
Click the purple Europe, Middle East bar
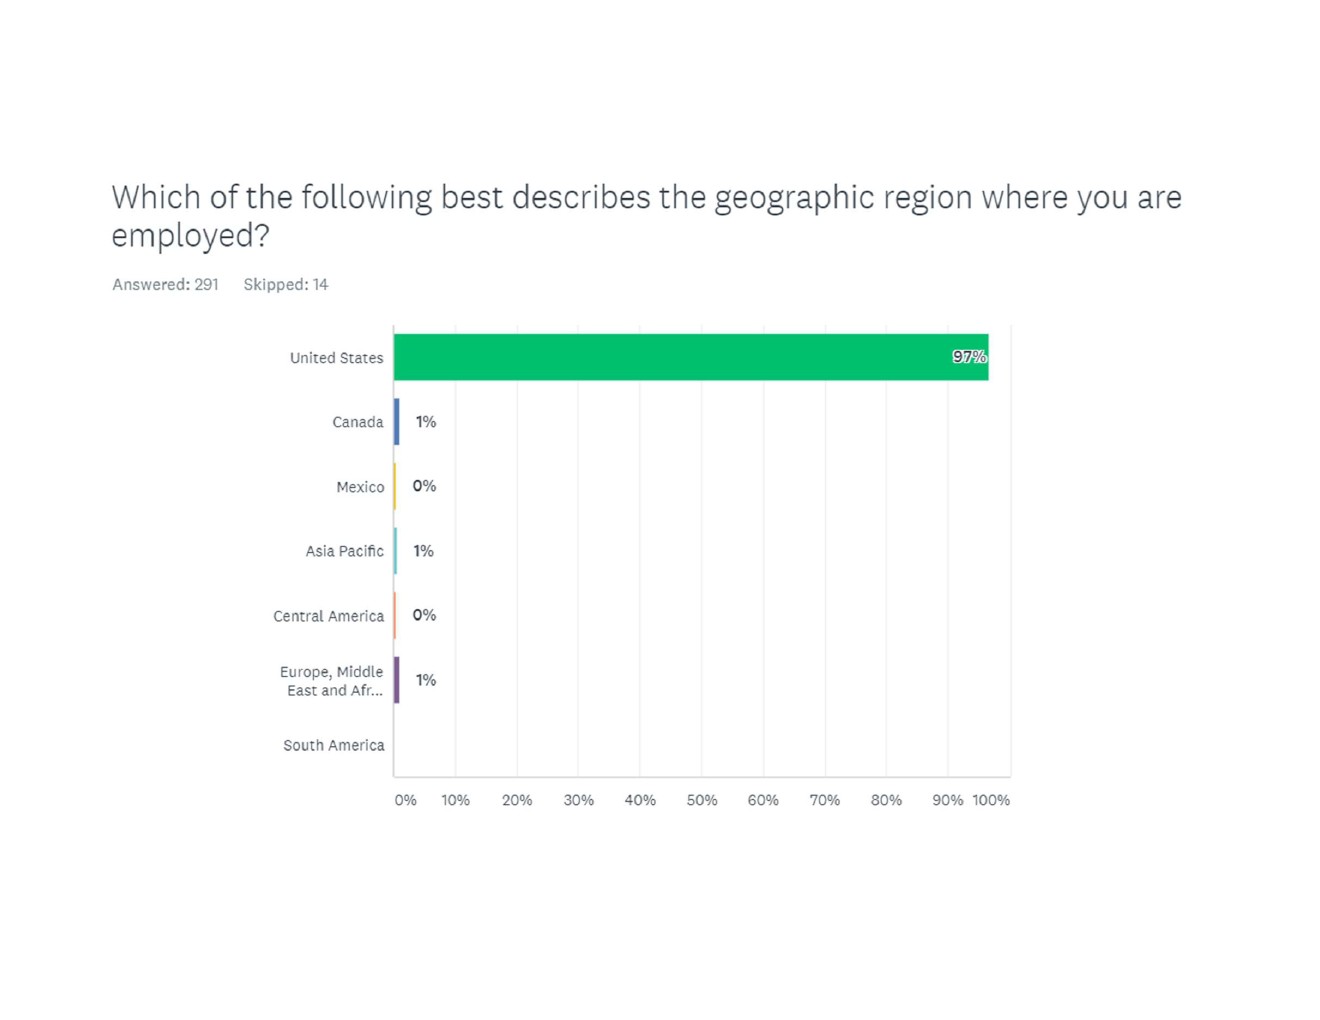[397, 680]
